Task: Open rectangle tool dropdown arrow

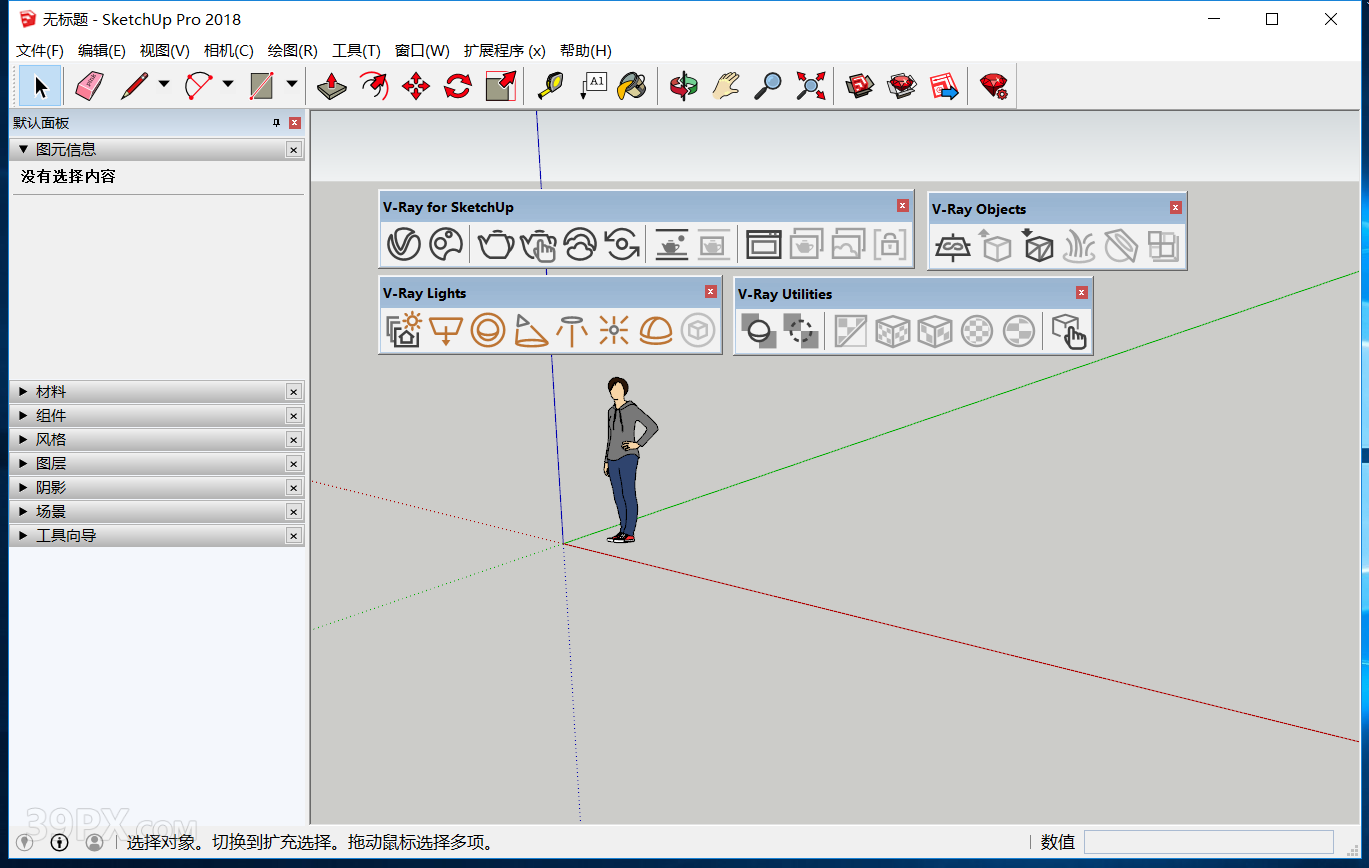Action: point(292,85)
